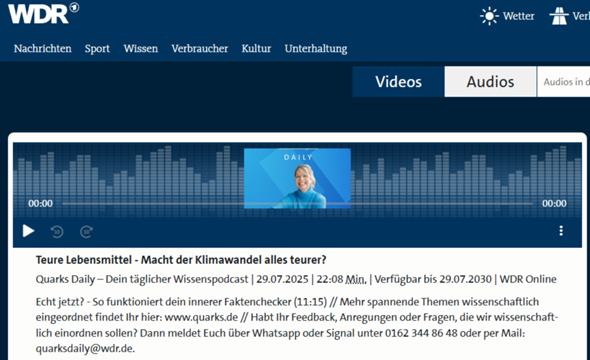The width and height of the screenshot is (590, 360).
Task: Open the Kultur section
Action: click(256, 49)
